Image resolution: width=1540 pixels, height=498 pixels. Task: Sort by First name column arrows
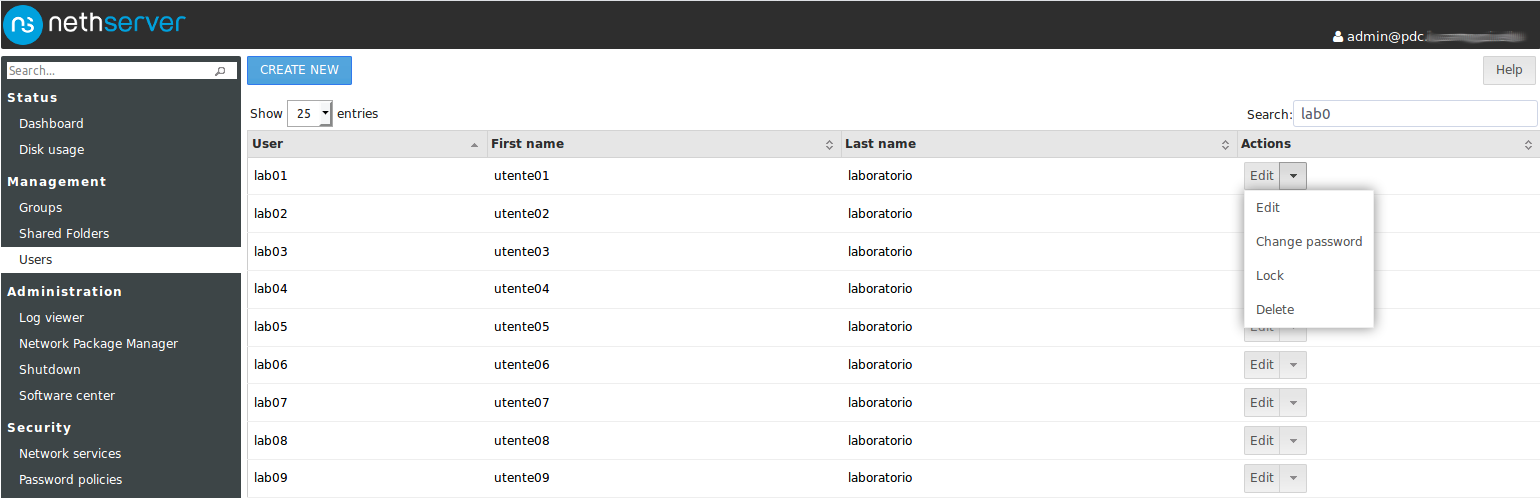tap(829, 145)
